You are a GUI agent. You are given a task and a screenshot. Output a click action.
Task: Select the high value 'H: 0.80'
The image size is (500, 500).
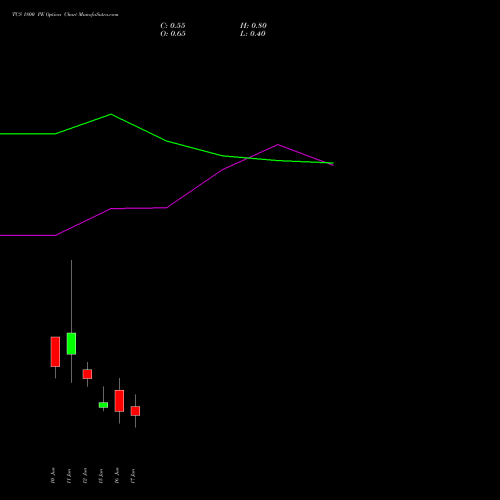tap(253, 26)
